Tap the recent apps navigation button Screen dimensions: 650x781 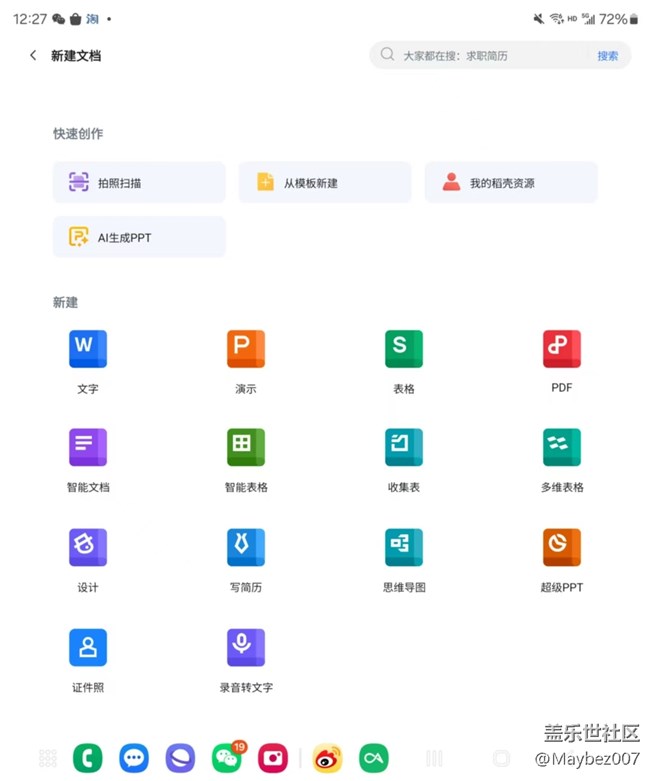(434, 759)
